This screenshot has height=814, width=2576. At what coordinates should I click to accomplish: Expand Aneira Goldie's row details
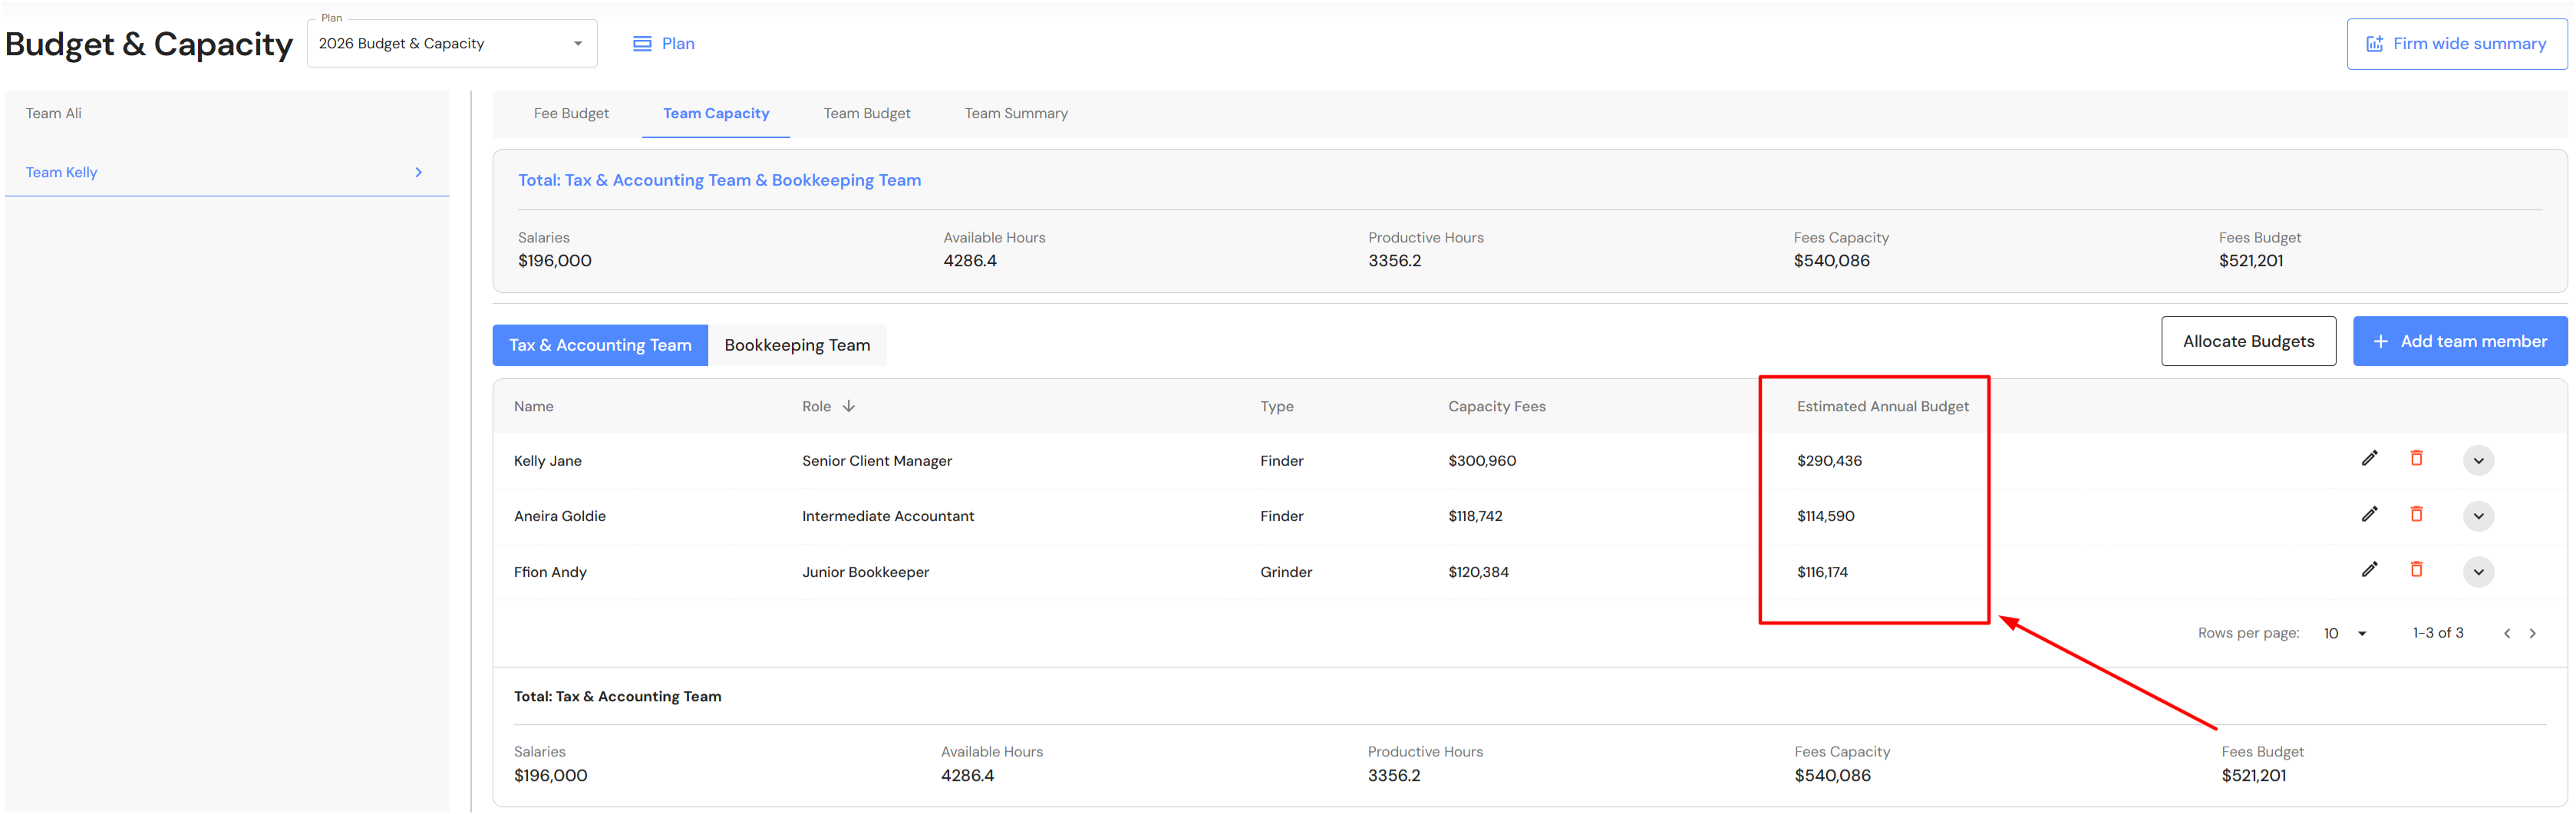[x=2478, y=517]
